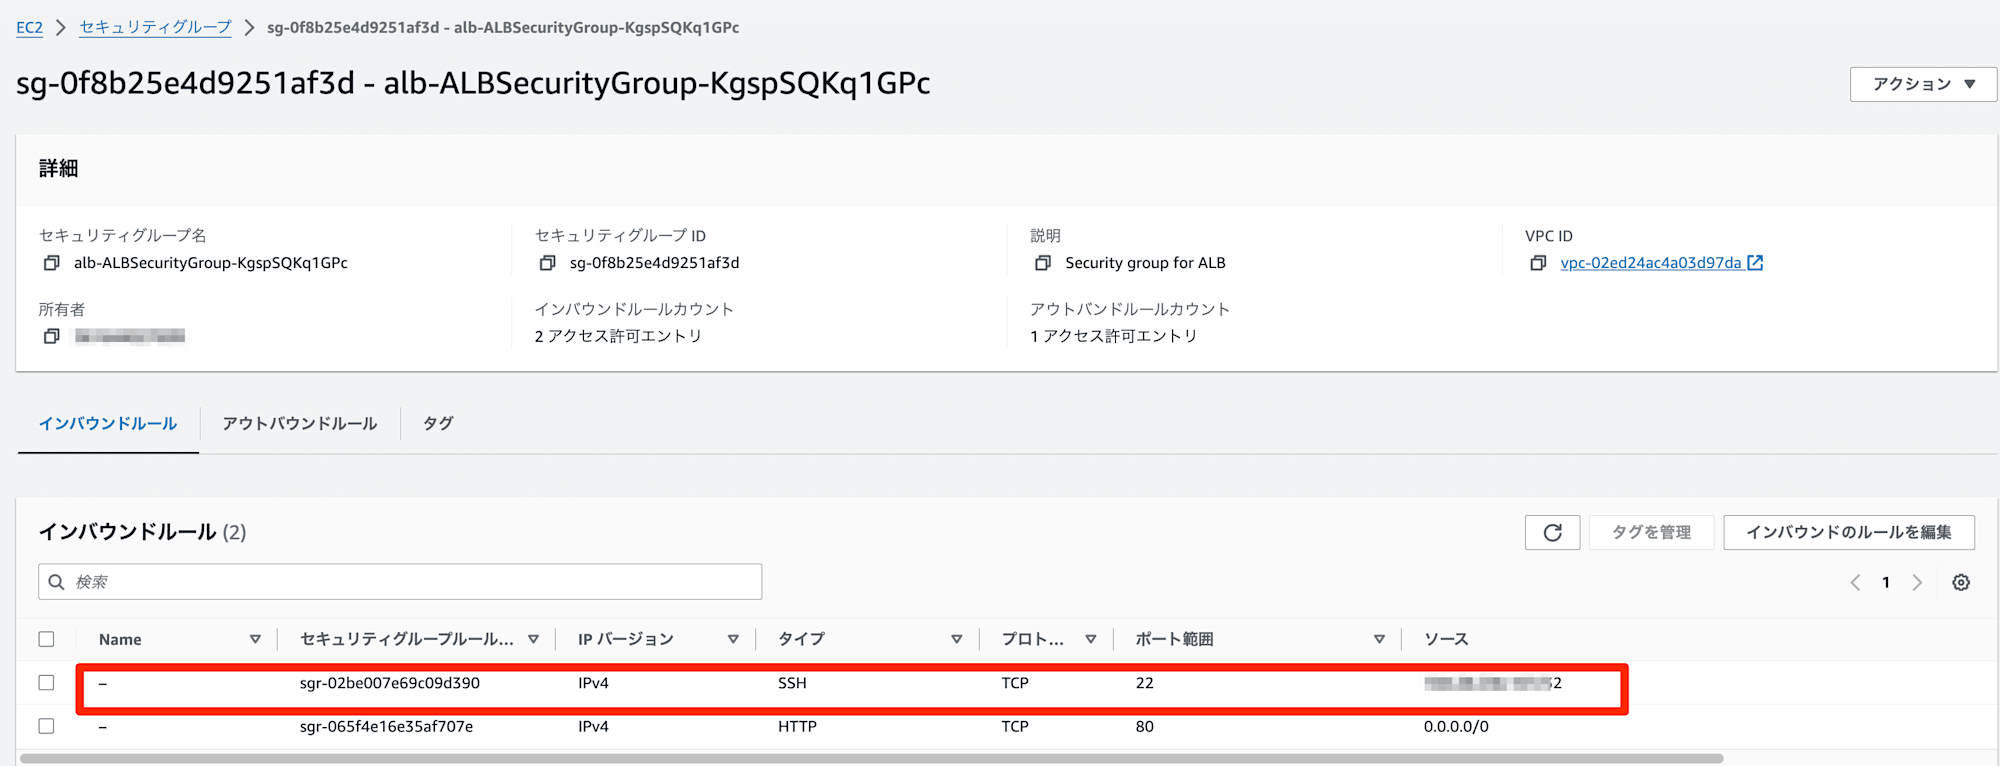Sort by セキュリティグループルール ID column arrow
Screen dimensions: 2000x766
[x=533, y=639]
